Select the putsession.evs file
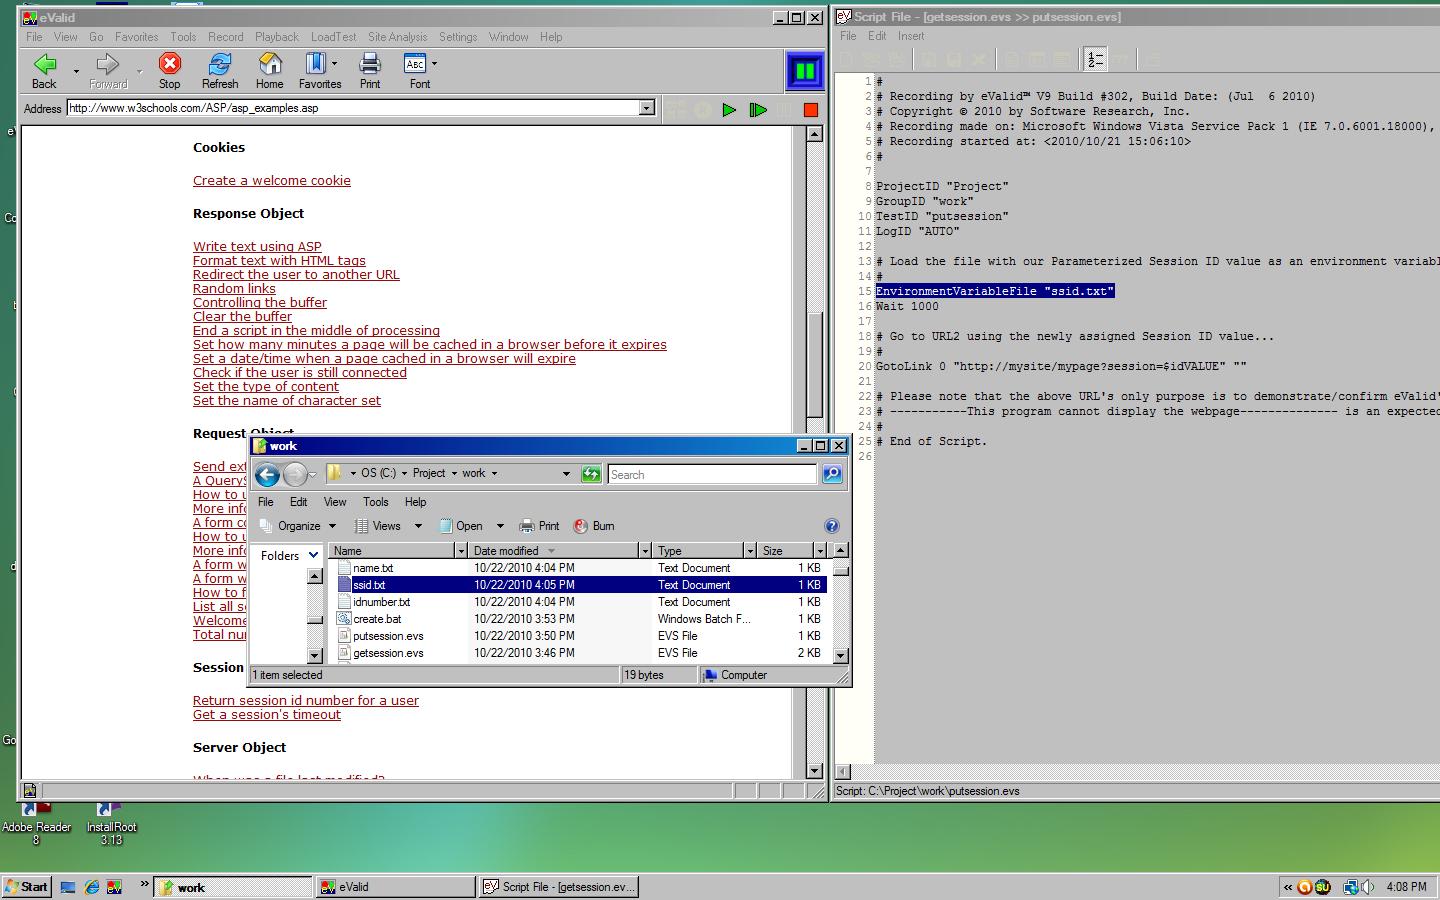 tap(388, 636)
